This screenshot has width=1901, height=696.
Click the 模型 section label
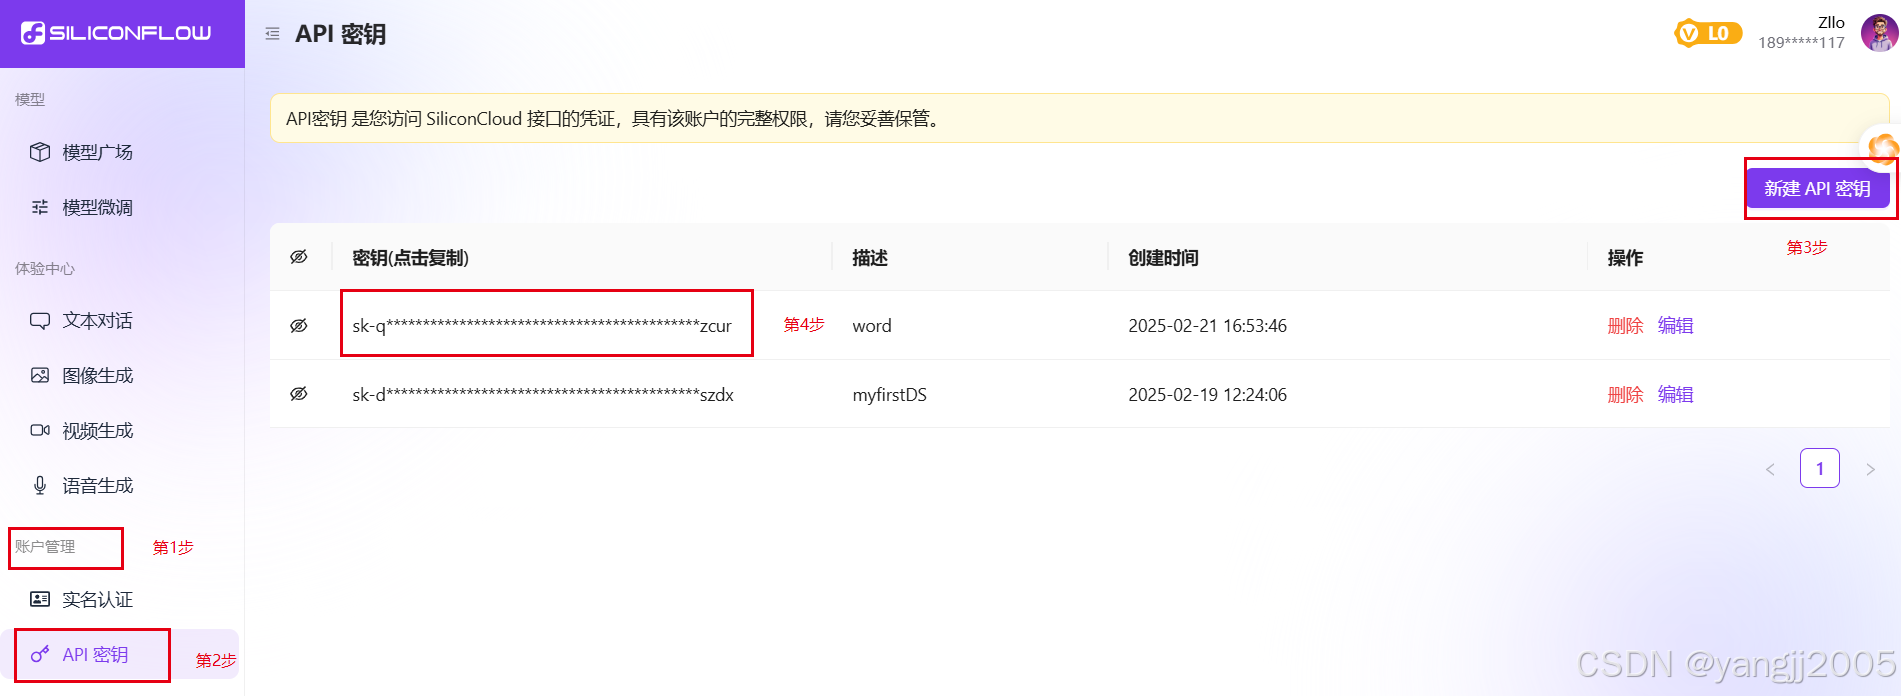coord(30,100)
